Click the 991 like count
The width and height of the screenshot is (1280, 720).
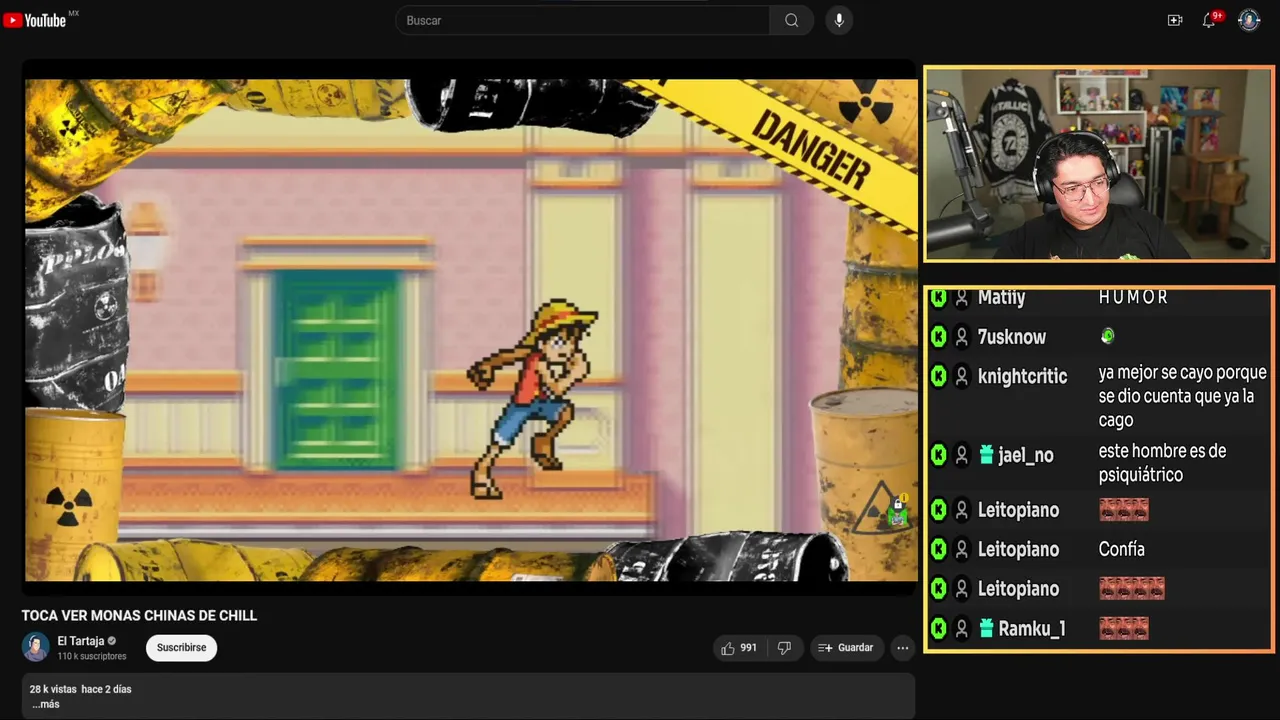point(748,648)
